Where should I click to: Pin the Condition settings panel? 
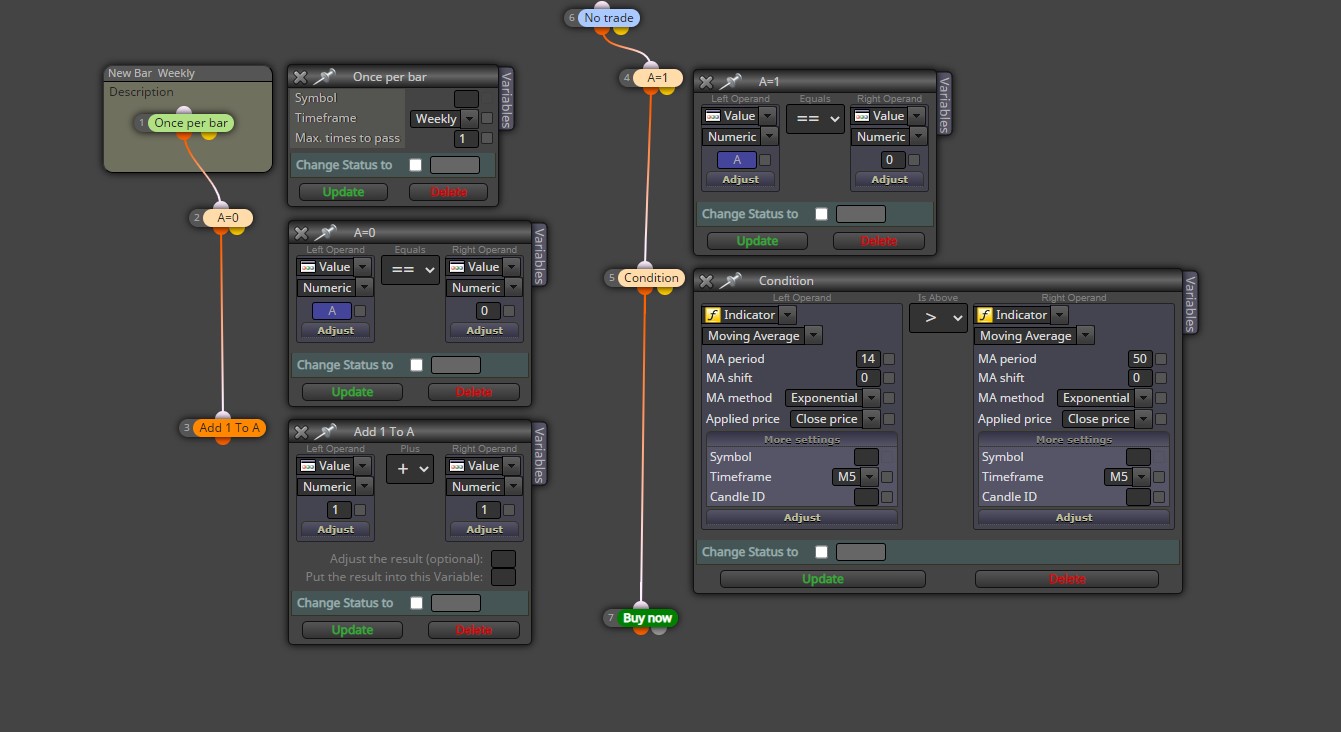point(731,281)
